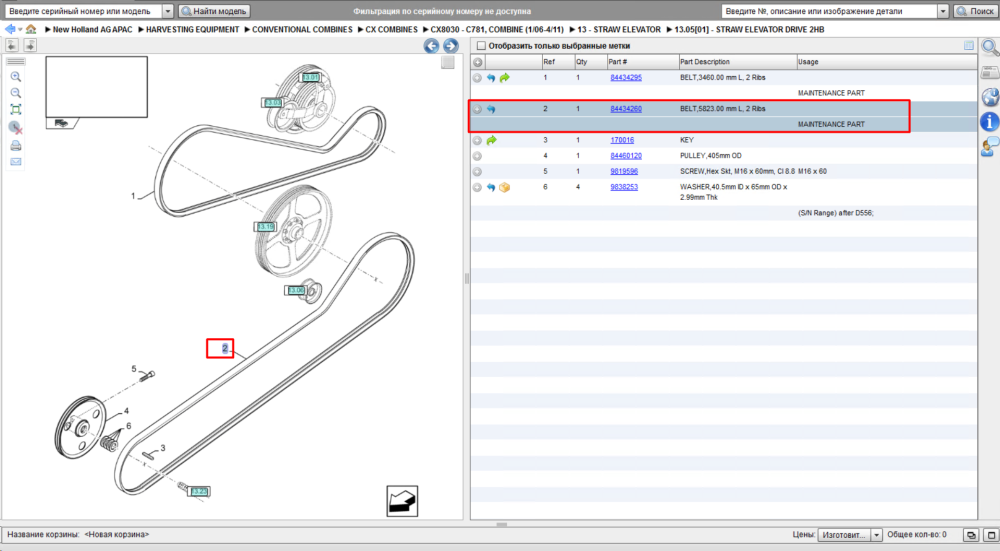Click the orange package icon on washer row
This screenshot has width=1000, height=551.
pyautogui.click(x=504, y=187)
